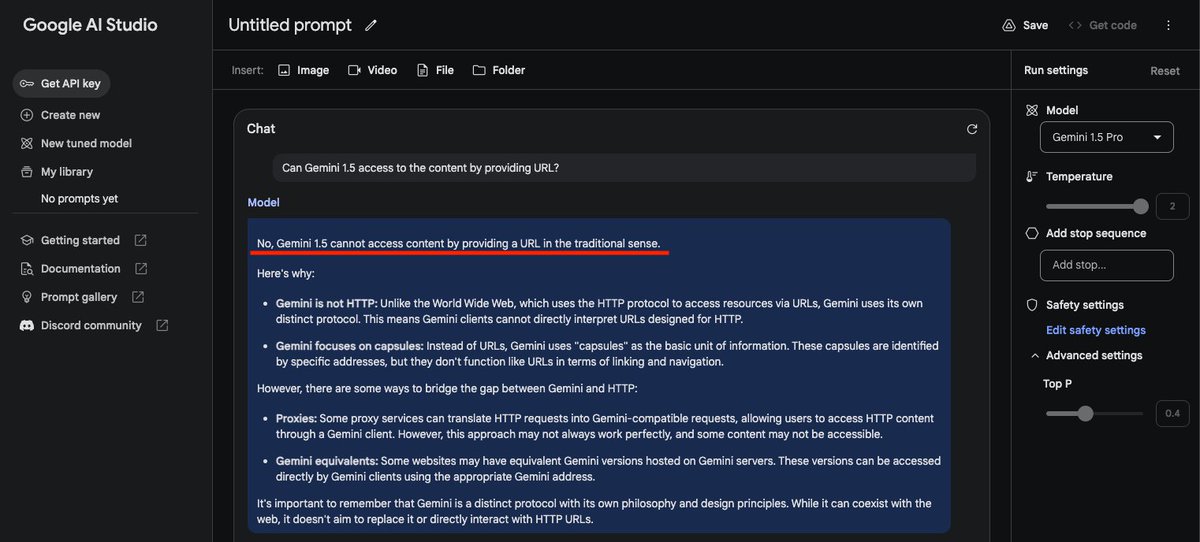1200x542 pixels.
Task: Insert an Image
Action: (303, 70)
